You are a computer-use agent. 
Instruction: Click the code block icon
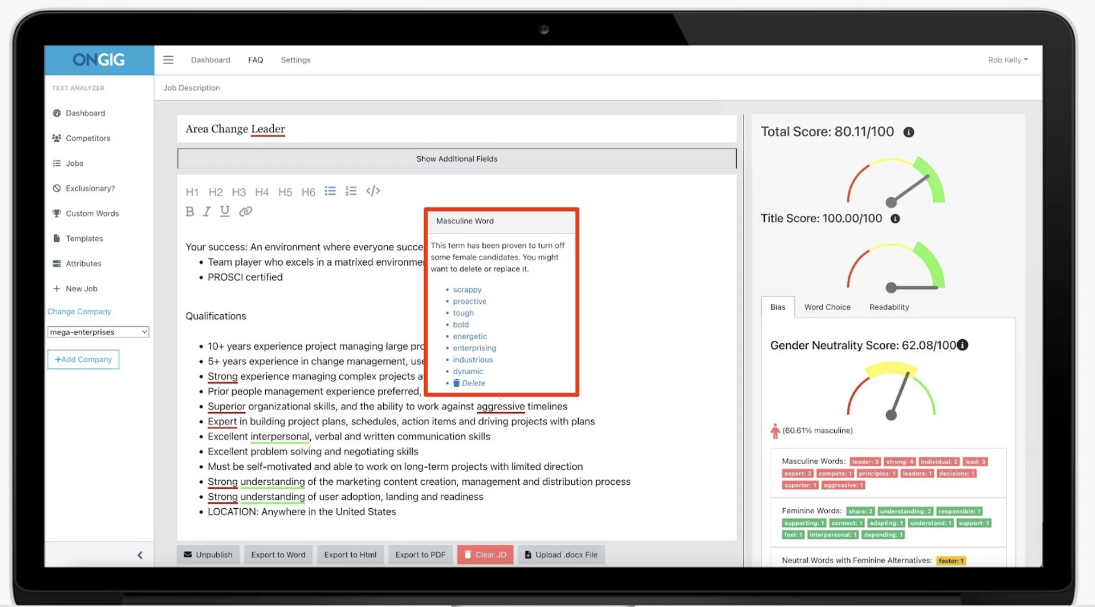point(373,191)
